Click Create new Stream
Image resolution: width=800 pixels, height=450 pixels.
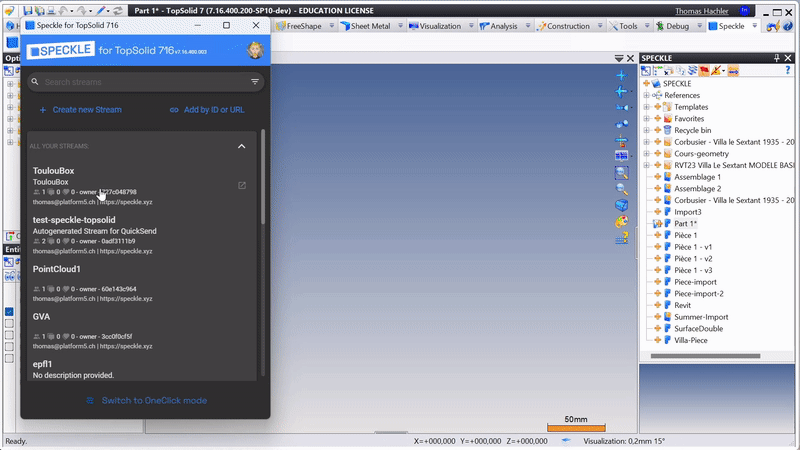[x=81, y=110]
